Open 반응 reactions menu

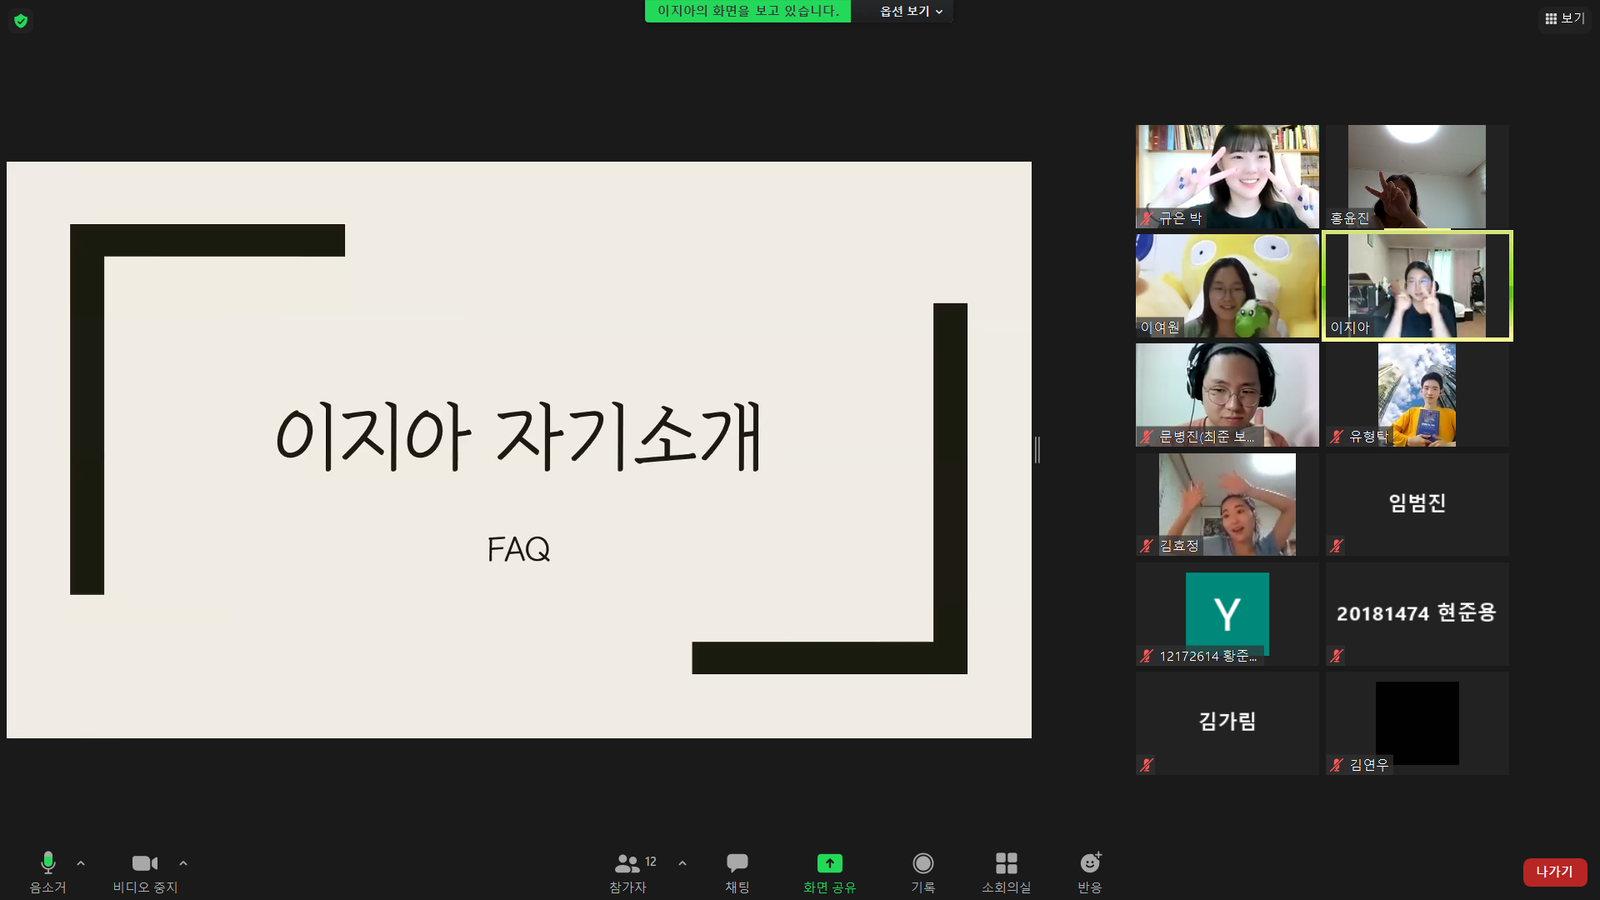click(x=1090, y=872)
